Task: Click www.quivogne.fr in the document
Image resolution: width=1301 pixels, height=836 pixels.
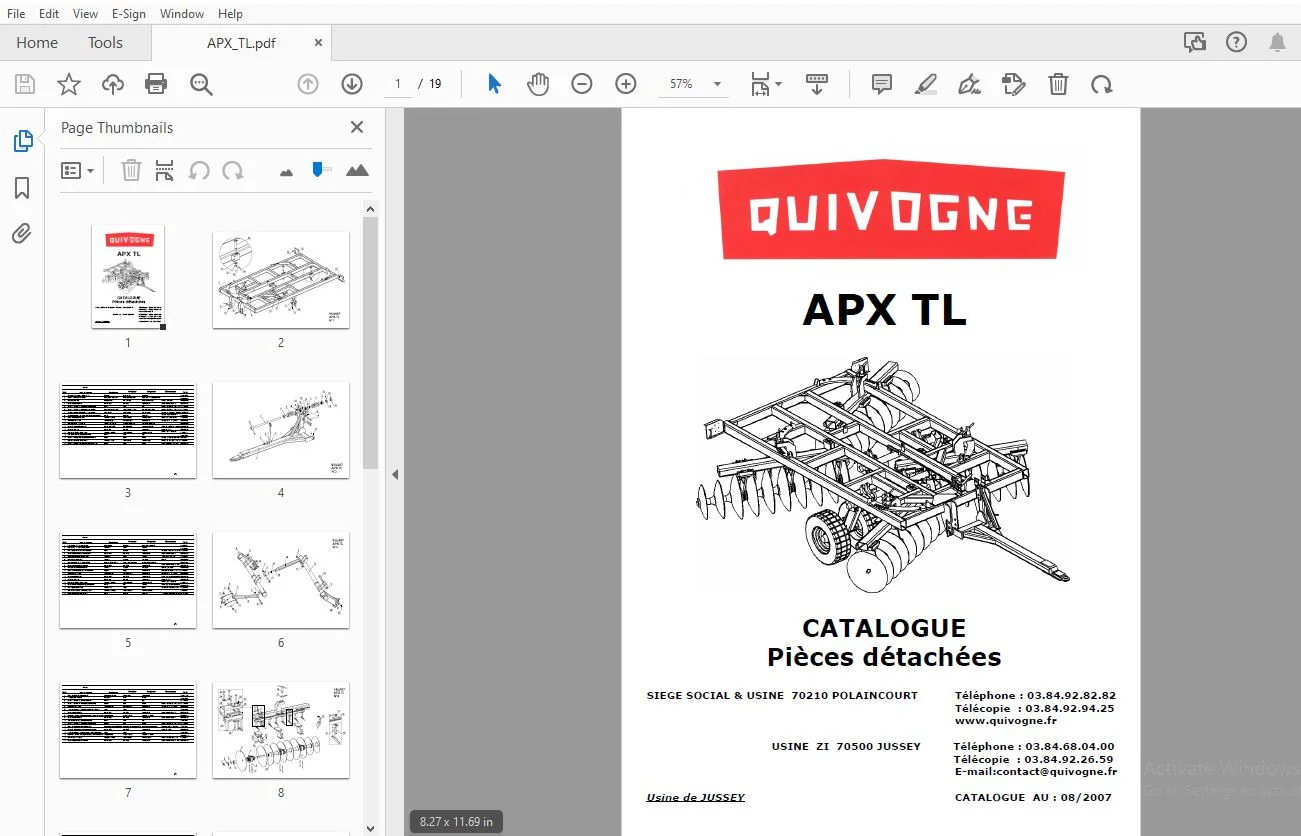Action: point(1005,720)
